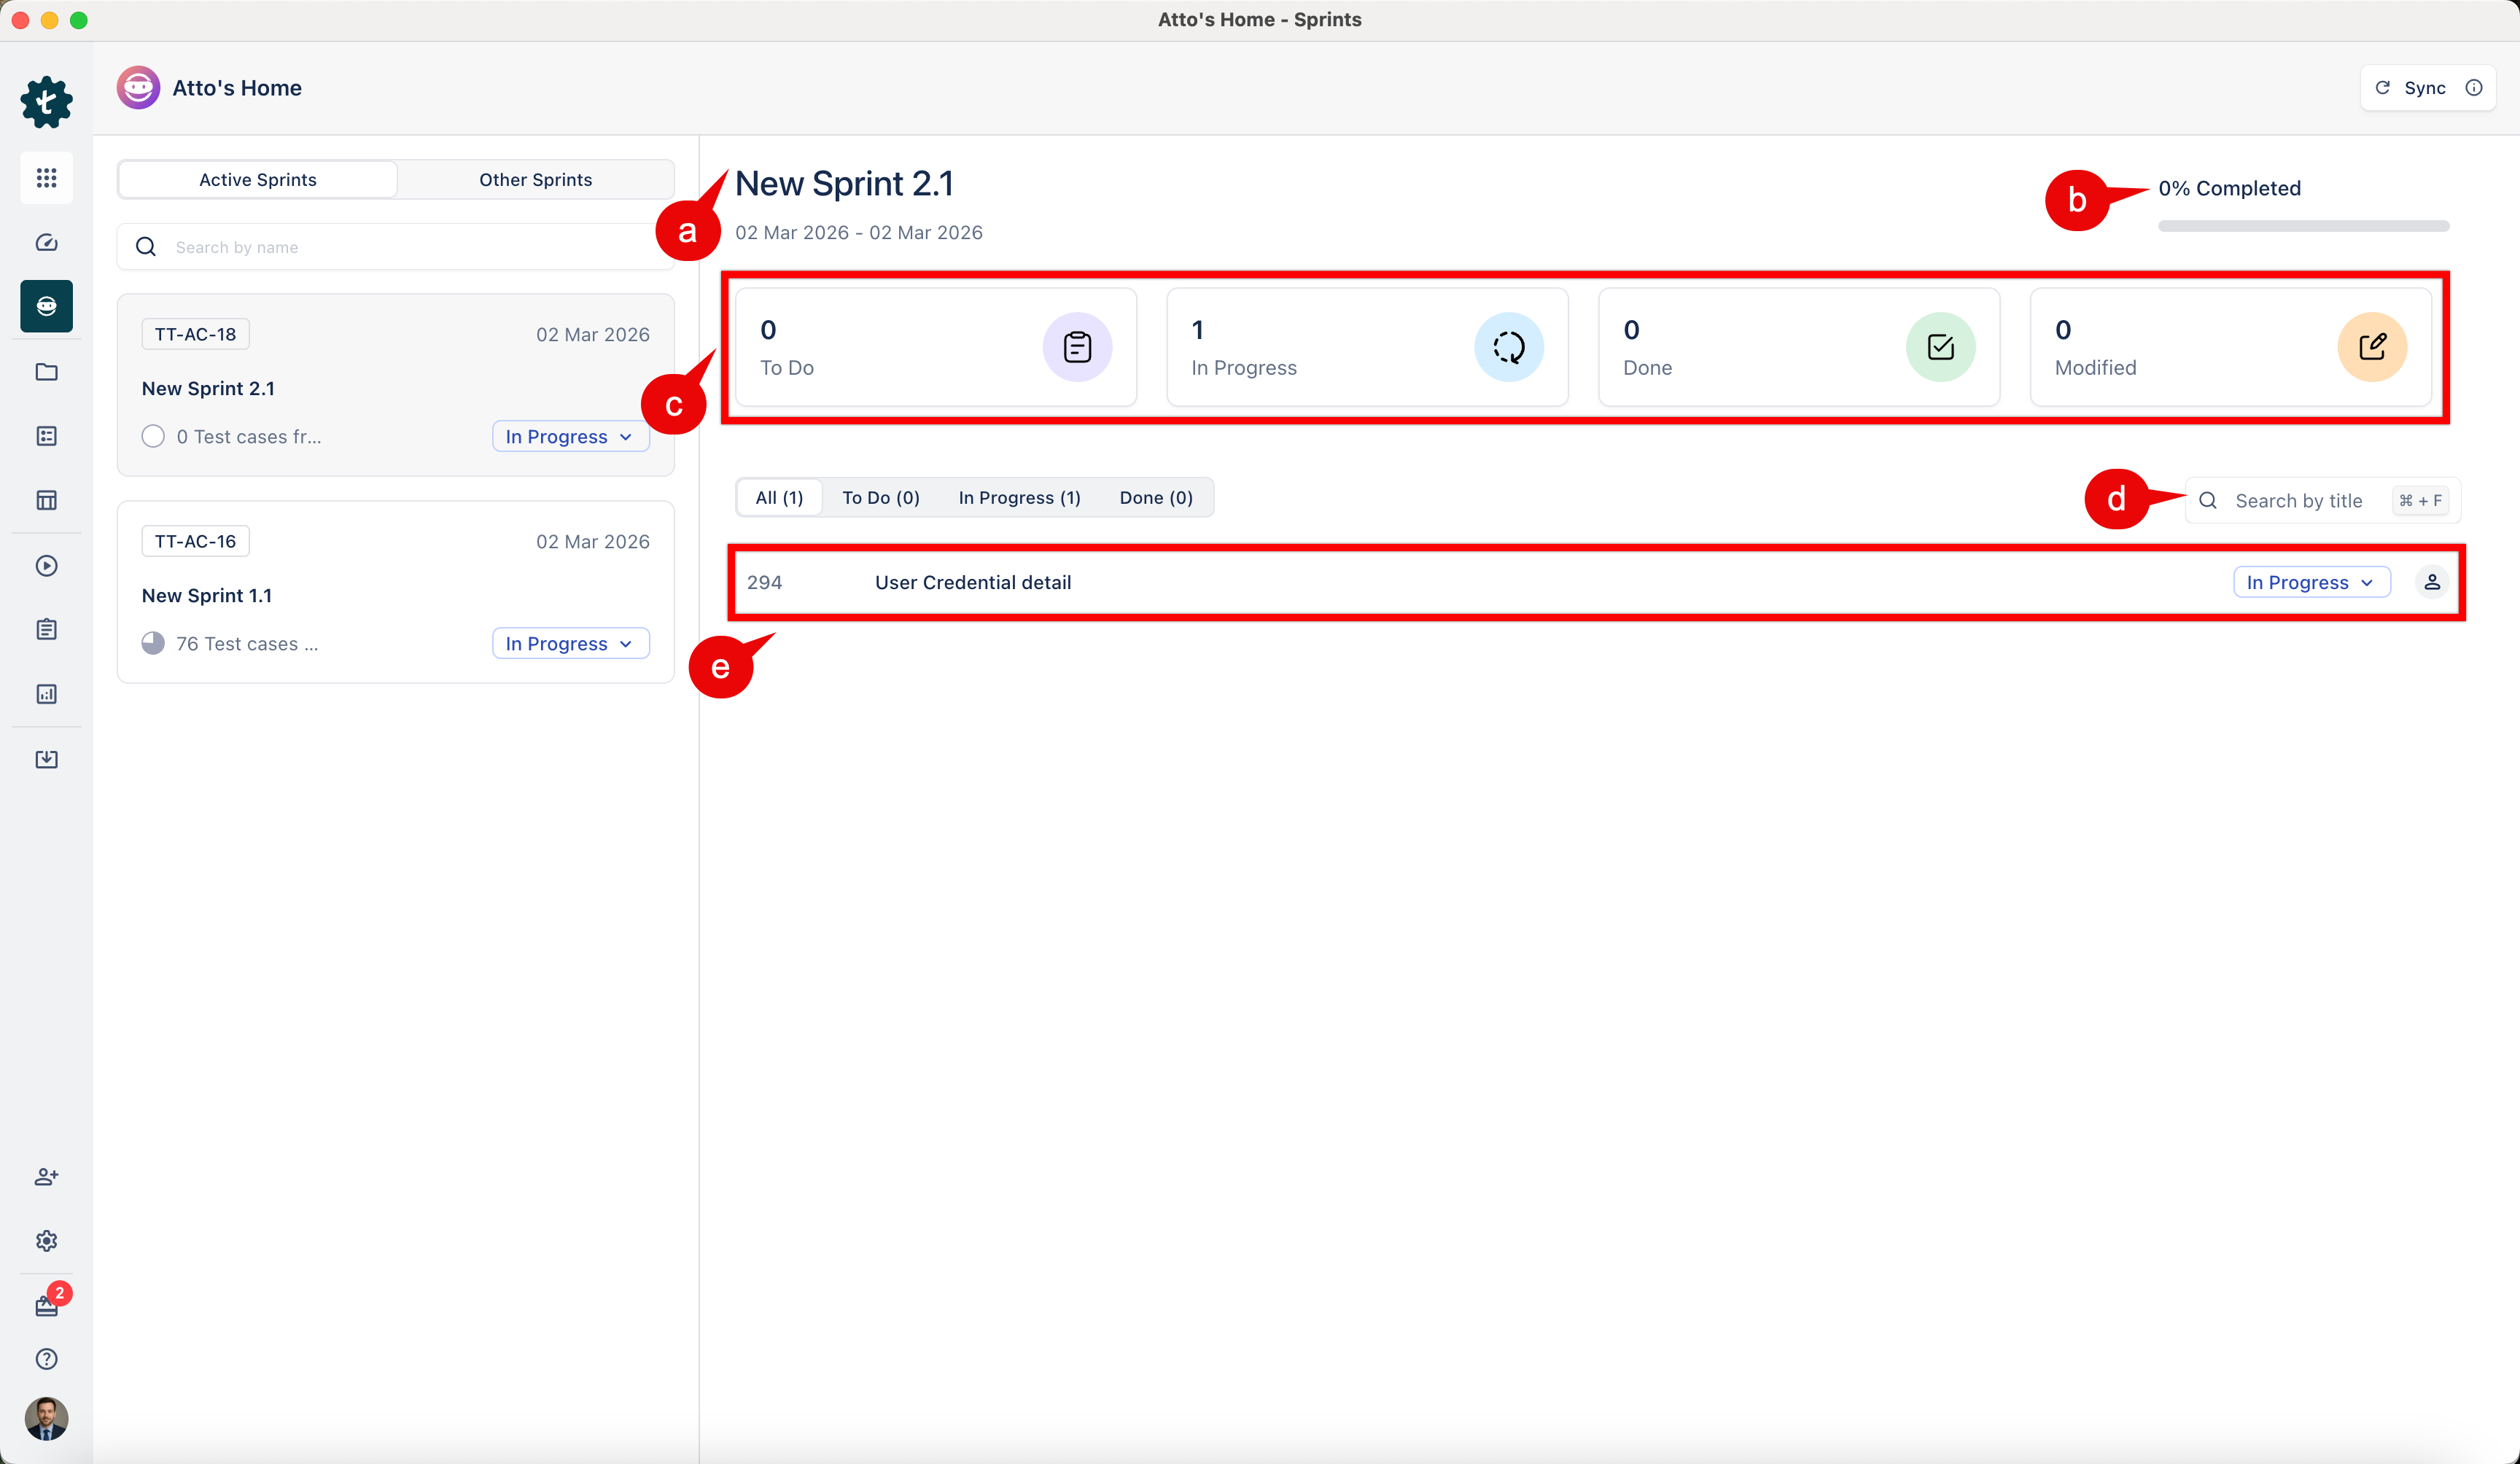Open the dashboard speedometer icon
This screenshot has height=1464, width=2520.
click(x=46, y=242)
